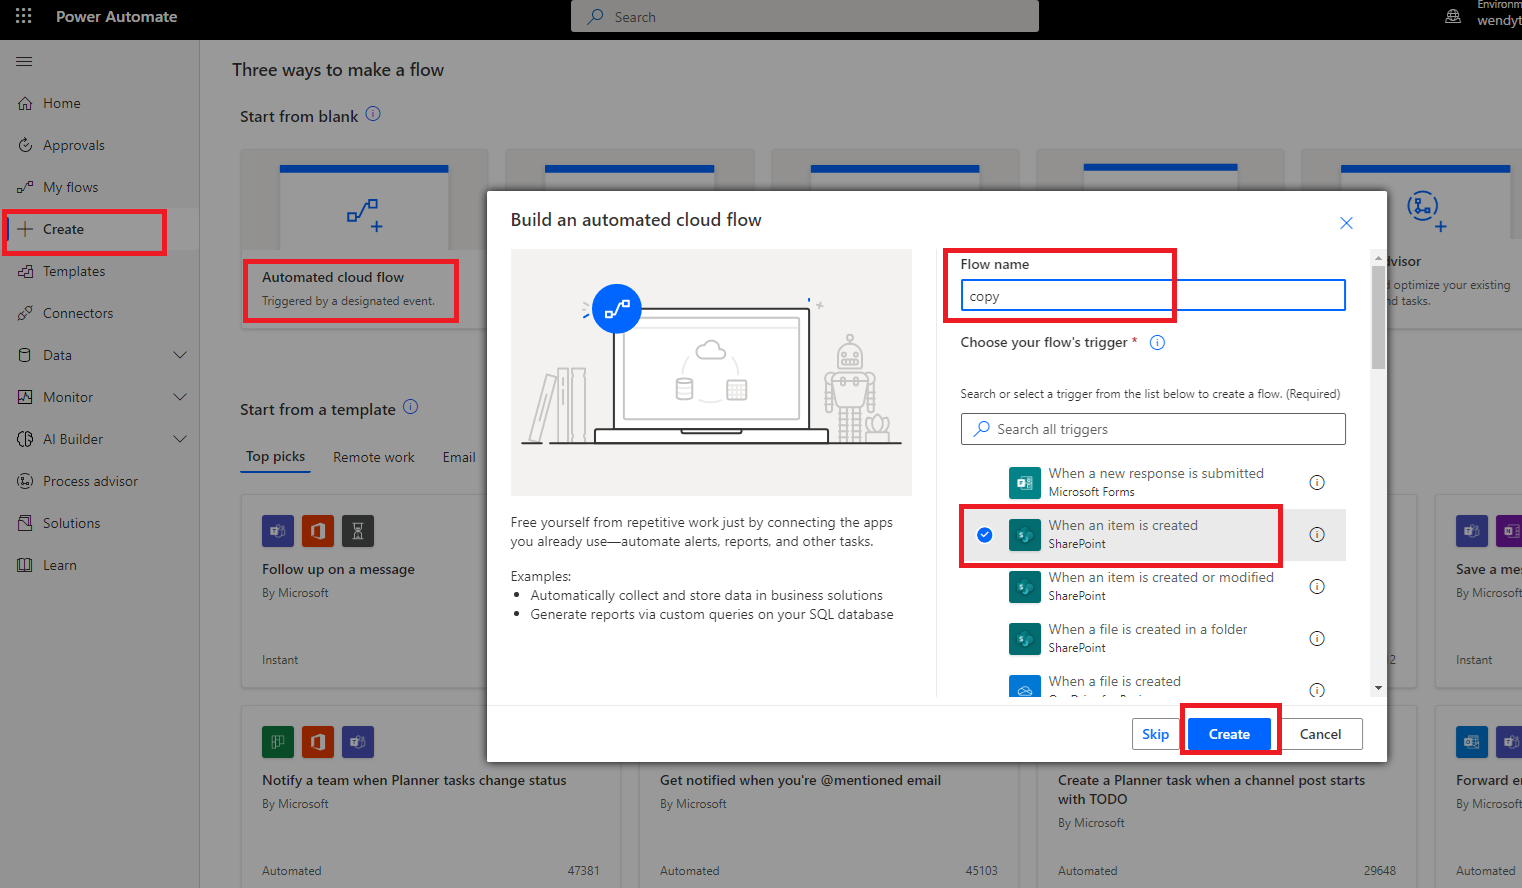
Task: Close the Build an automated cloud flow dialog
Action: (1346, 223)
